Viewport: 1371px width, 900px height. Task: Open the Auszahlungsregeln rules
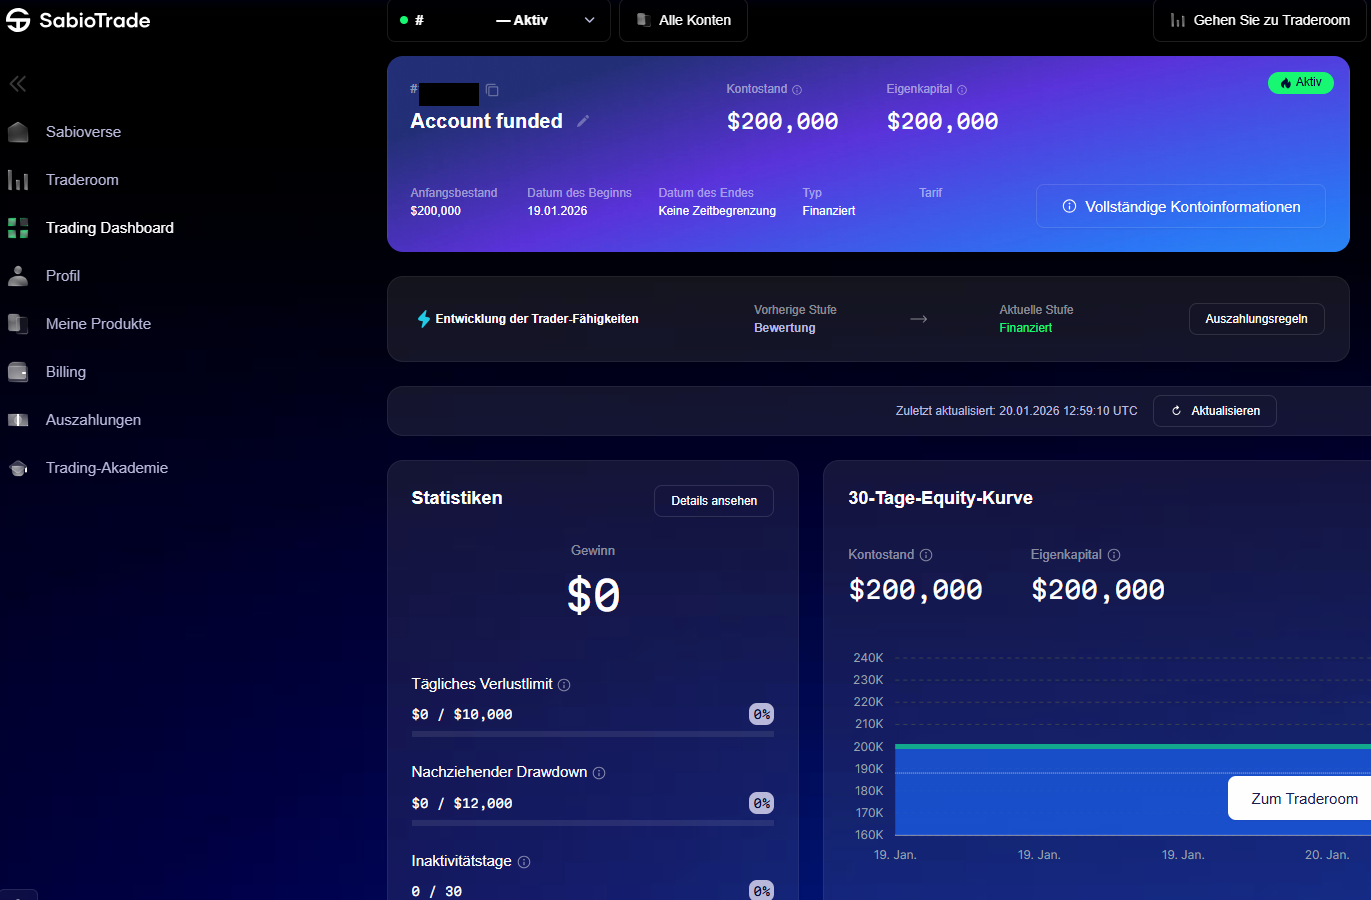(x=1256, y=318)
